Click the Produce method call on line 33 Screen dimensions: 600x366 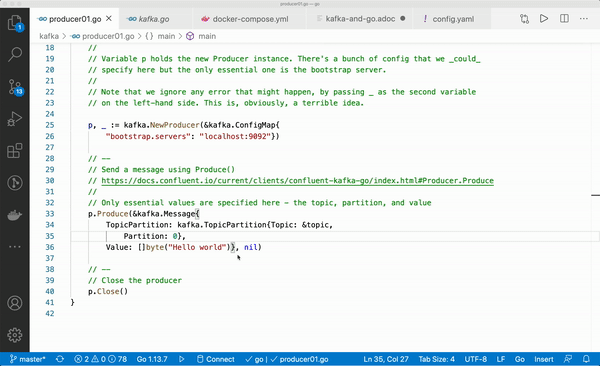(x=112, y=214)
